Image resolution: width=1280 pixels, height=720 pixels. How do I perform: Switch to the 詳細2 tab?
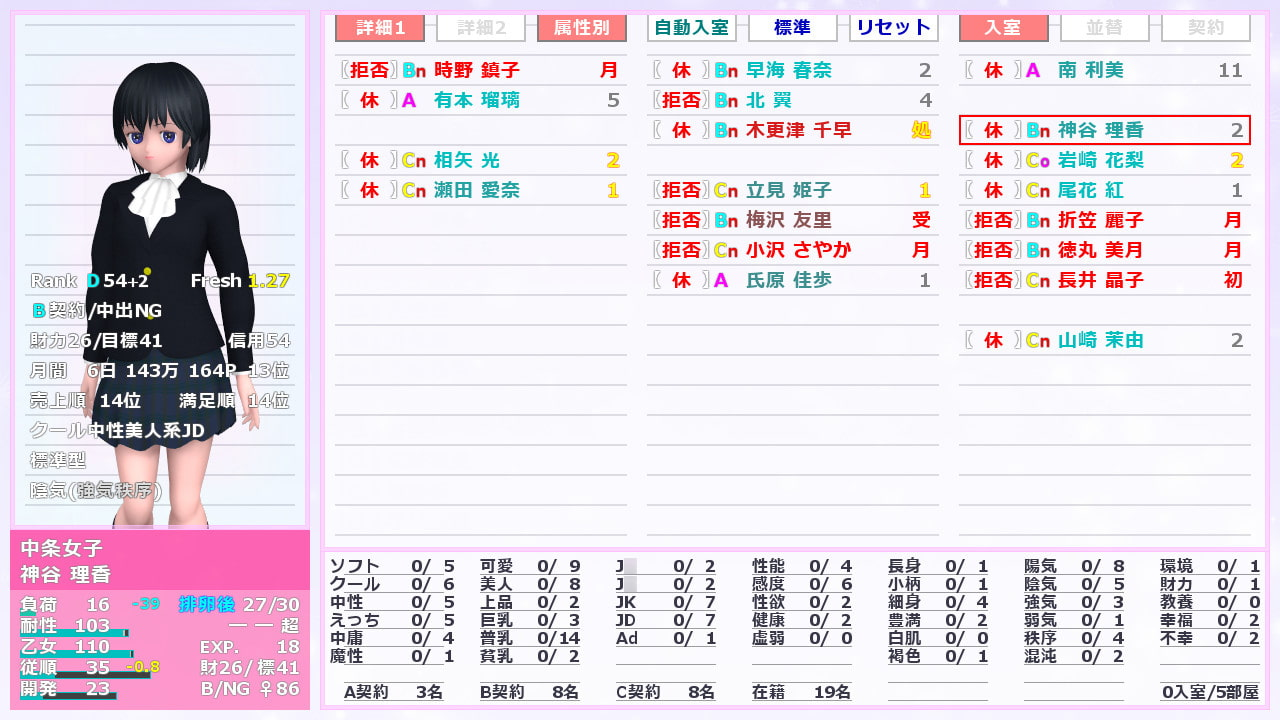(x=481, y=27)
